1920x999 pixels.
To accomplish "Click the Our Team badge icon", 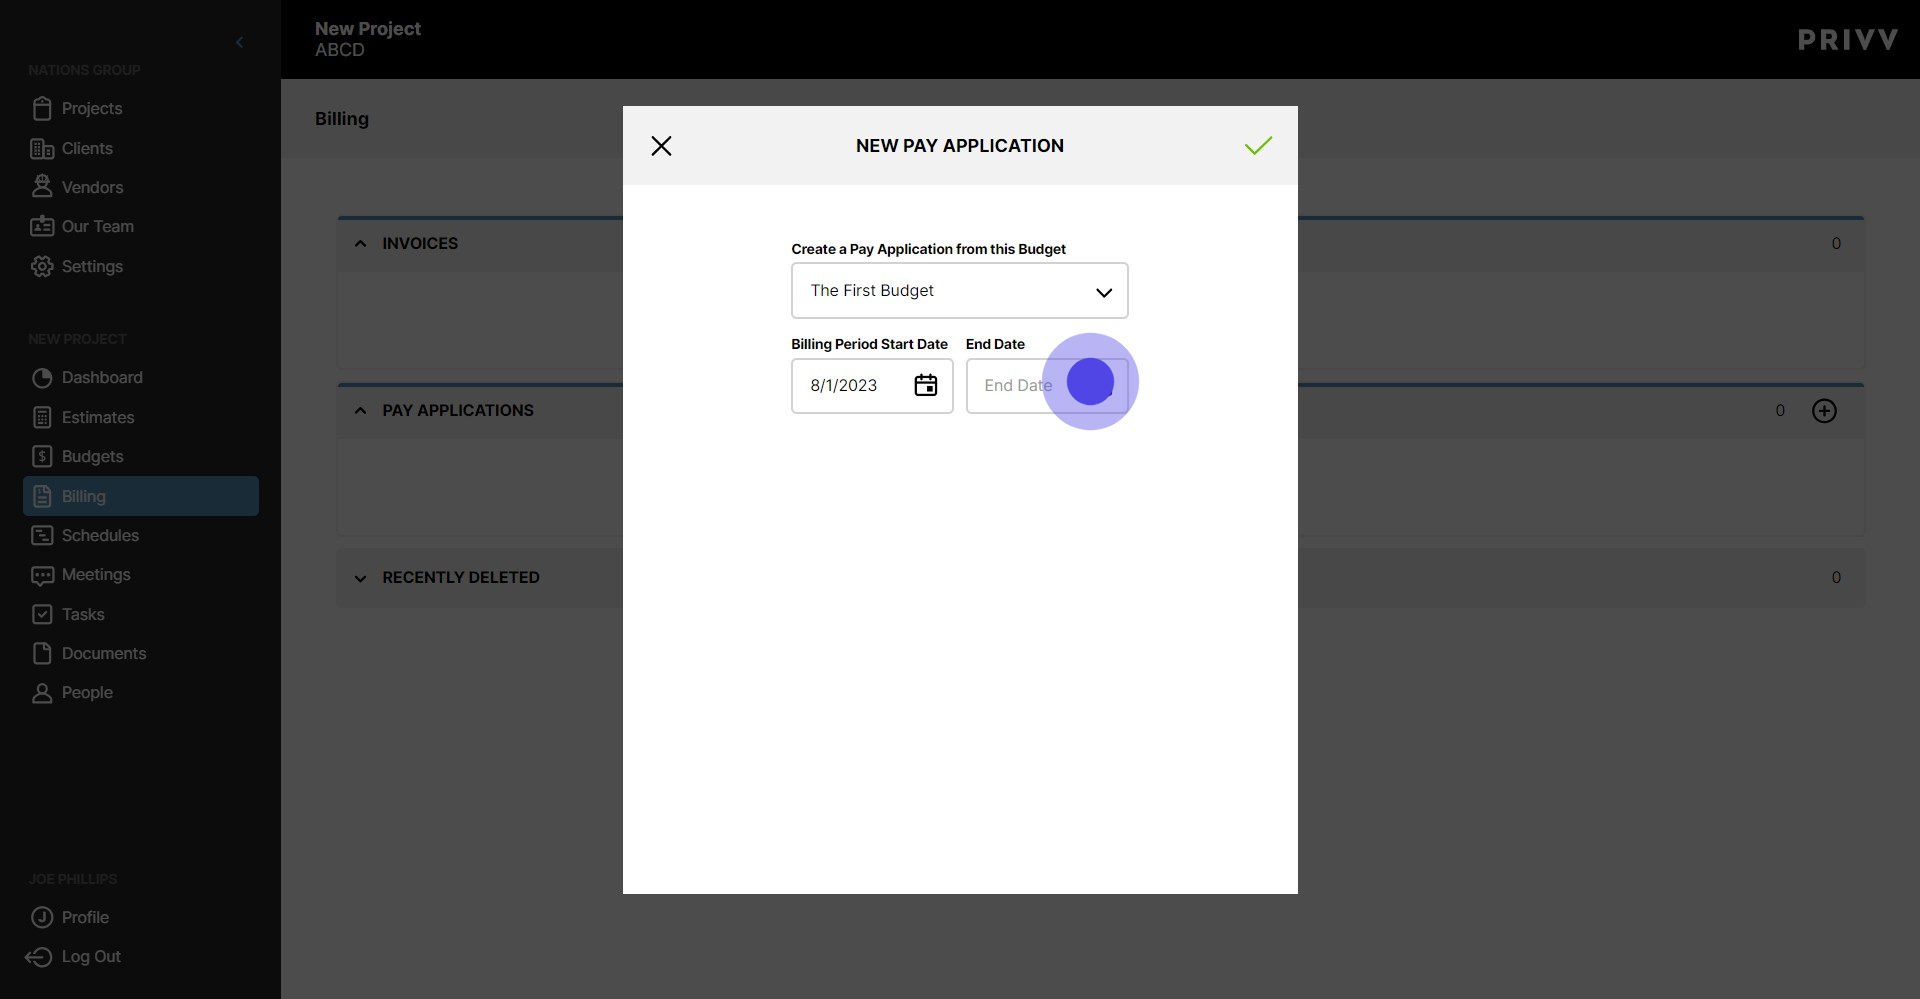I will [x=42, y=226].
